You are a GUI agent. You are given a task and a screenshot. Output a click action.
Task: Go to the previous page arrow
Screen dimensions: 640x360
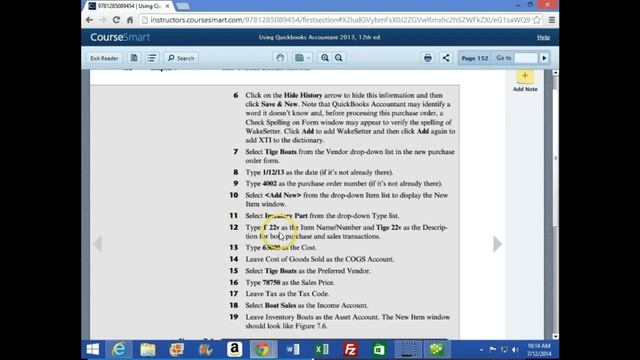[98, 244]
